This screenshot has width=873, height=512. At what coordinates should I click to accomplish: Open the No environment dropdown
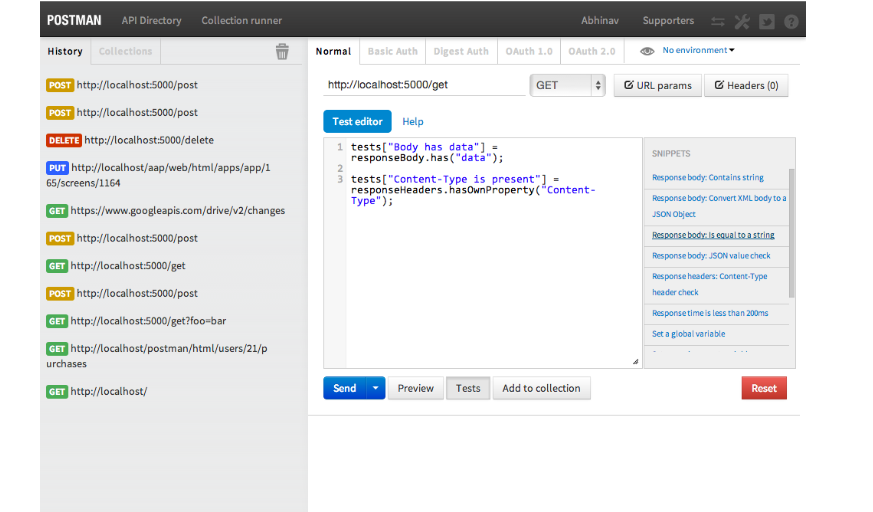pos(698,50)
